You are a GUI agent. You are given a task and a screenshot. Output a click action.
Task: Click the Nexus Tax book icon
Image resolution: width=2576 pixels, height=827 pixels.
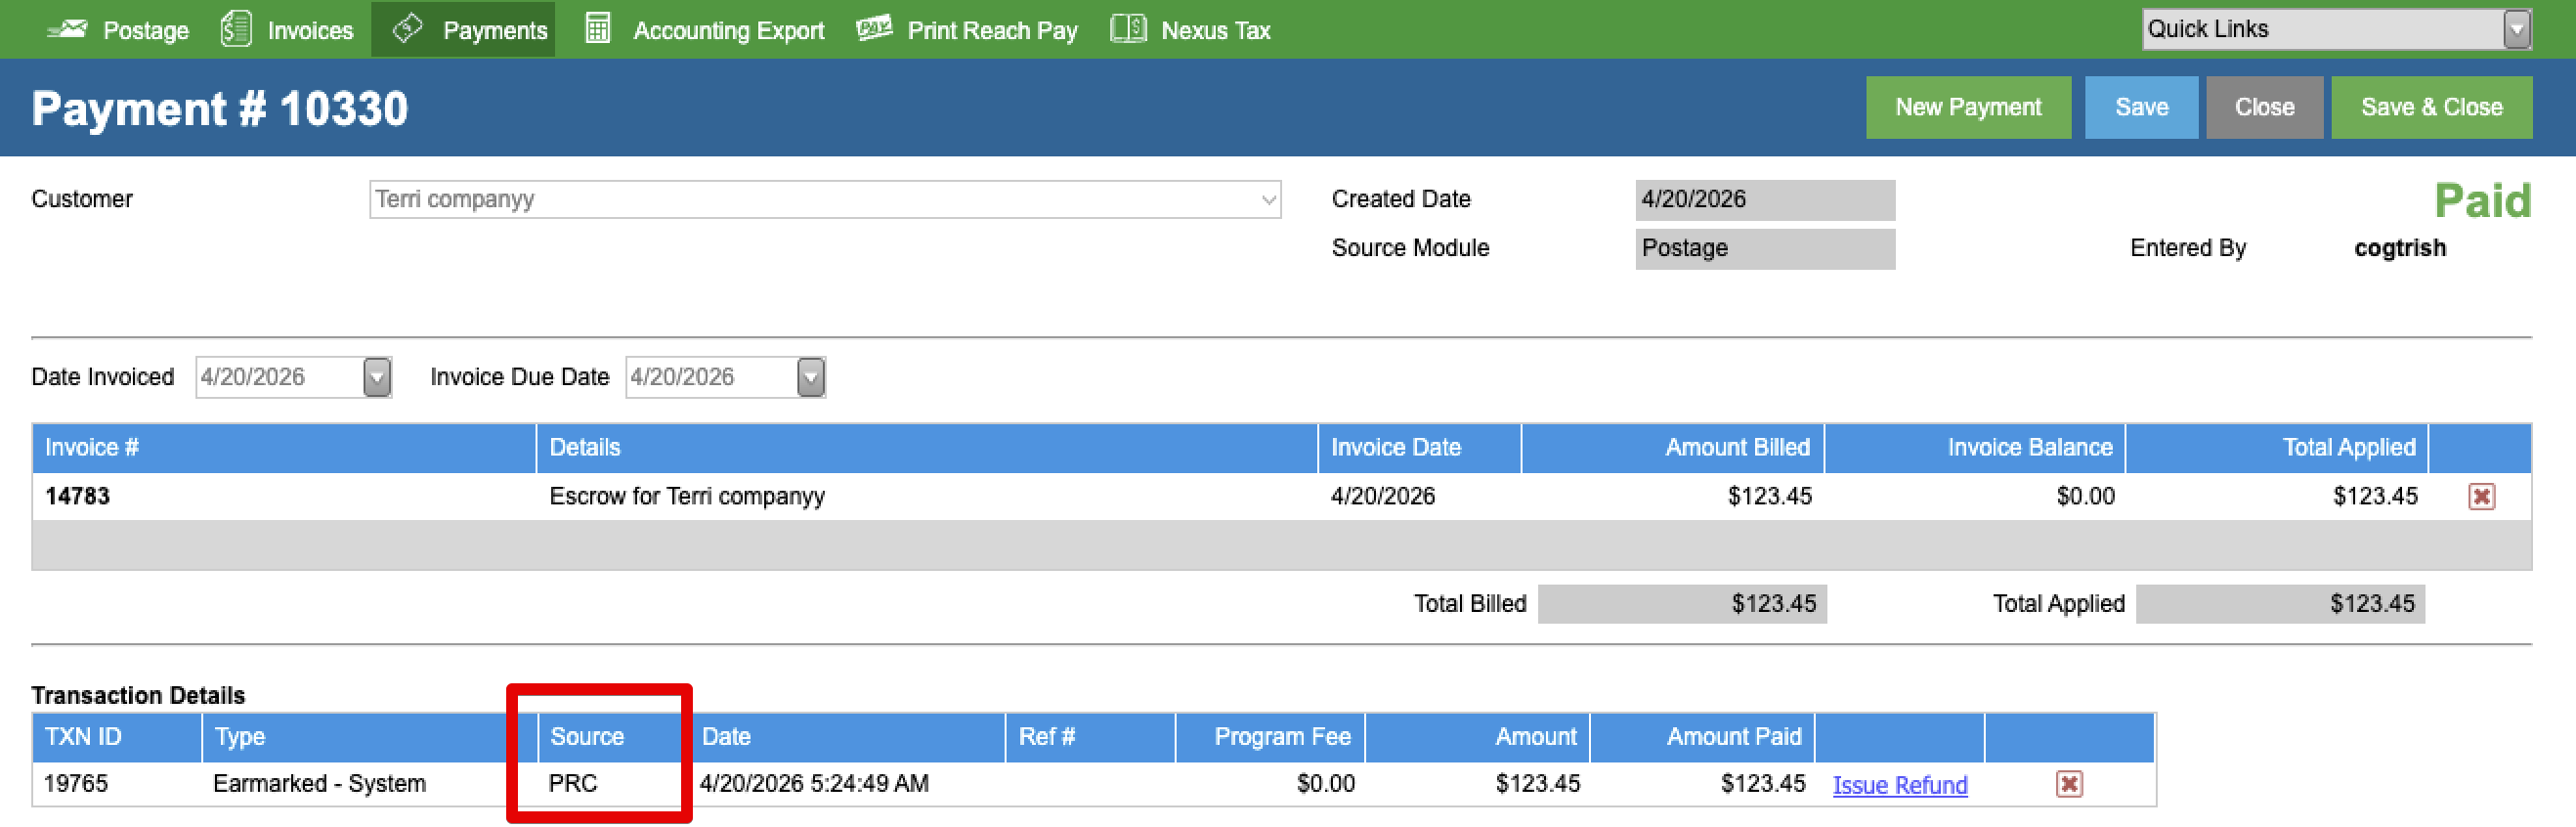click(1128, 28)
